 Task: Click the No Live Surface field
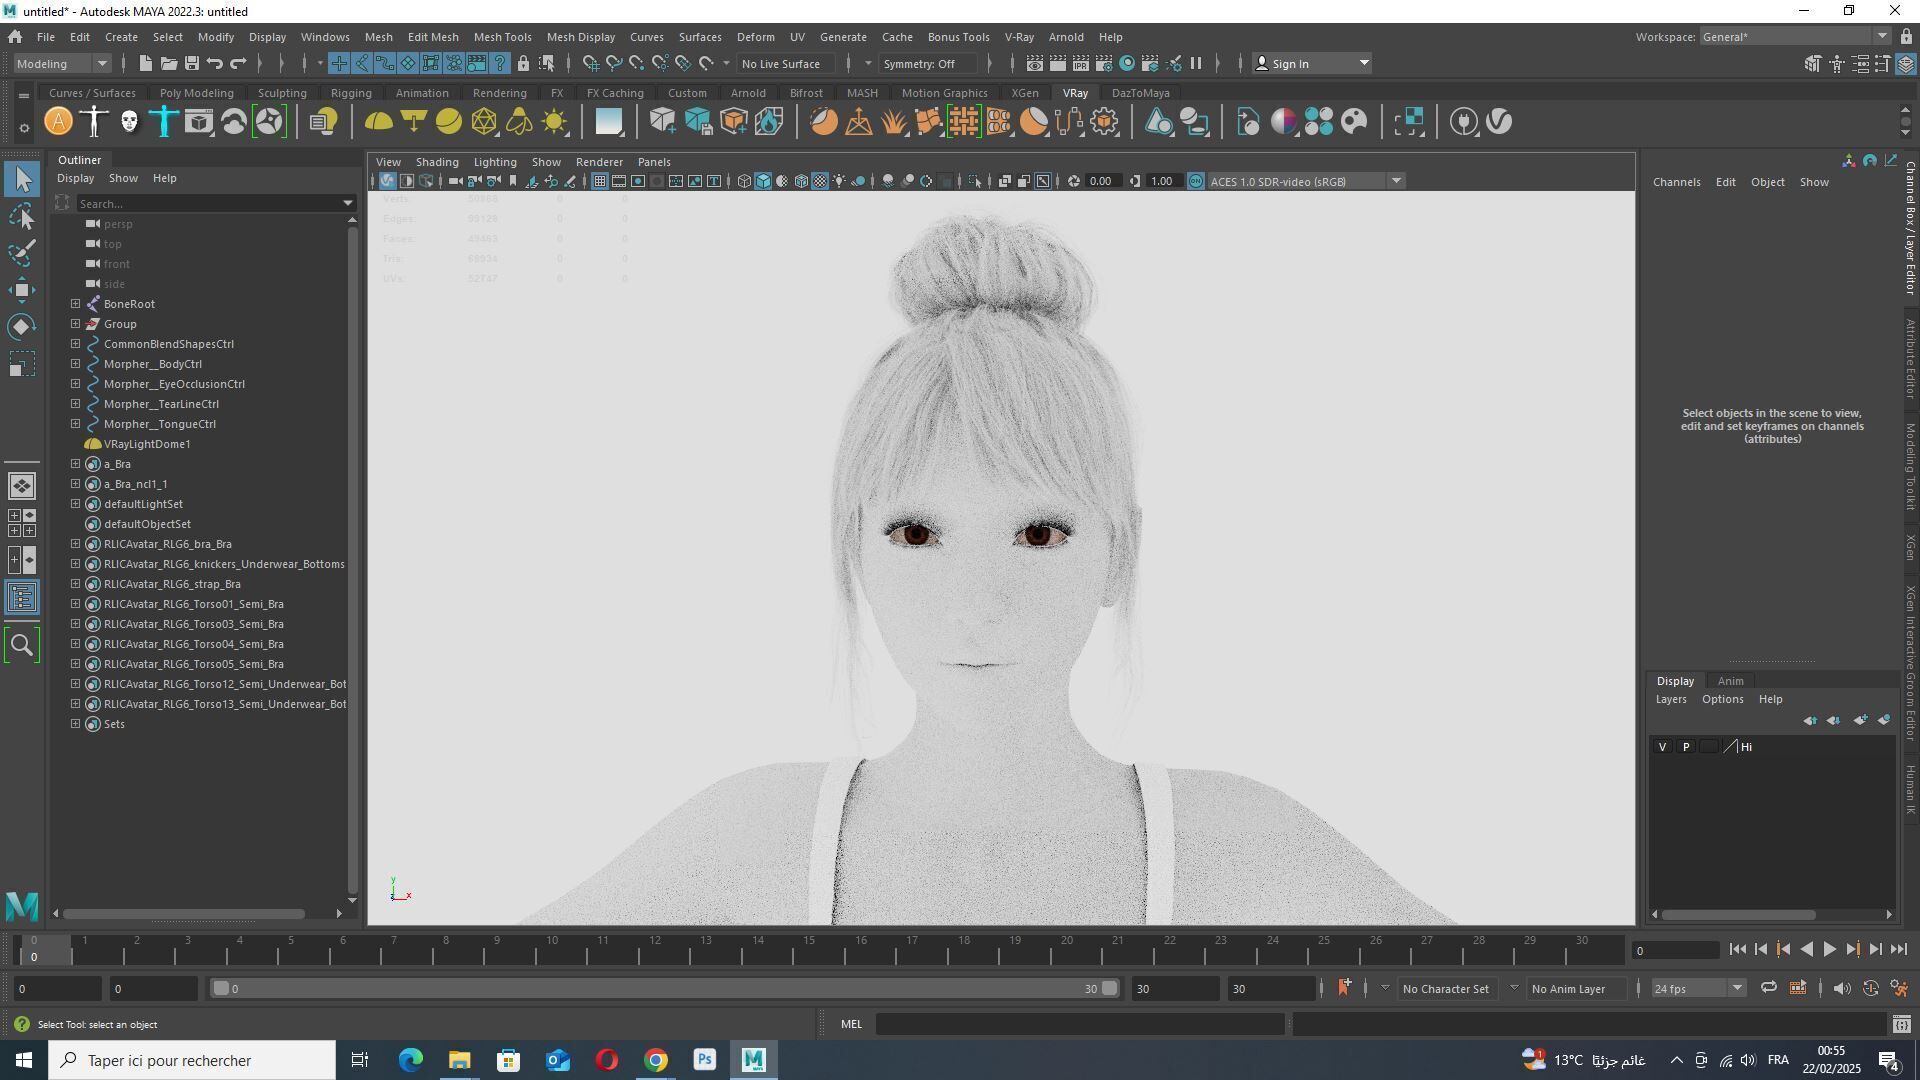(x=786, y=63)
